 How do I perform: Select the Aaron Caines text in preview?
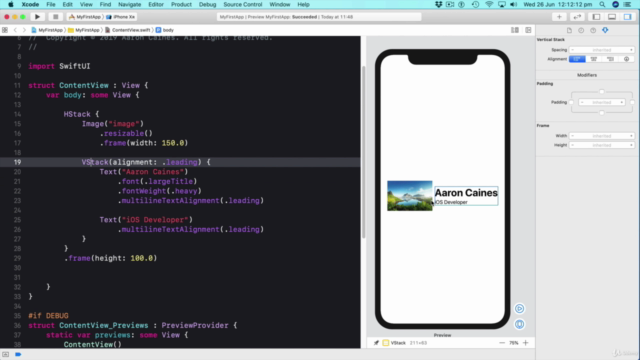point(466,193)
